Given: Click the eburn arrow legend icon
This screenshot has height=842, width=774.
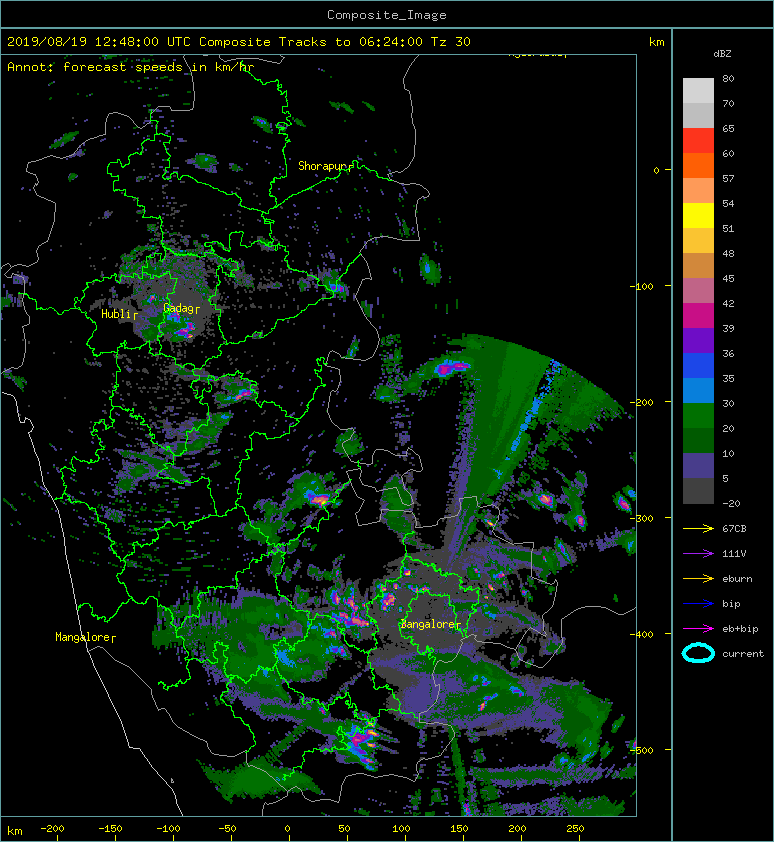Looking at the screenshot, I should point(698,579).
